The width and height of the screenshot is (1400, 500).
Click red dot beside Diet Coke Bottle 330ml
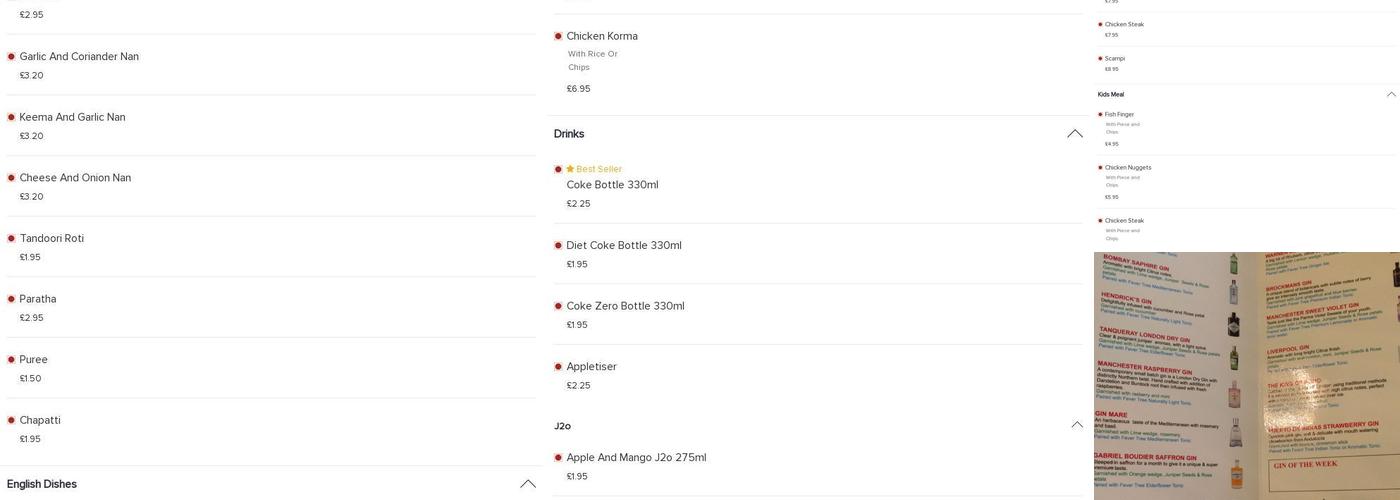coord(558,246)
